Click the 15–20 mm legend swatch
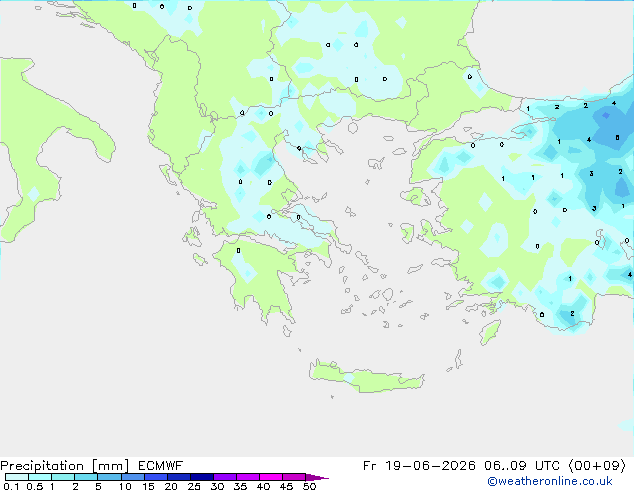The width and height of the screenshot is (634, 490). [156, 477]
